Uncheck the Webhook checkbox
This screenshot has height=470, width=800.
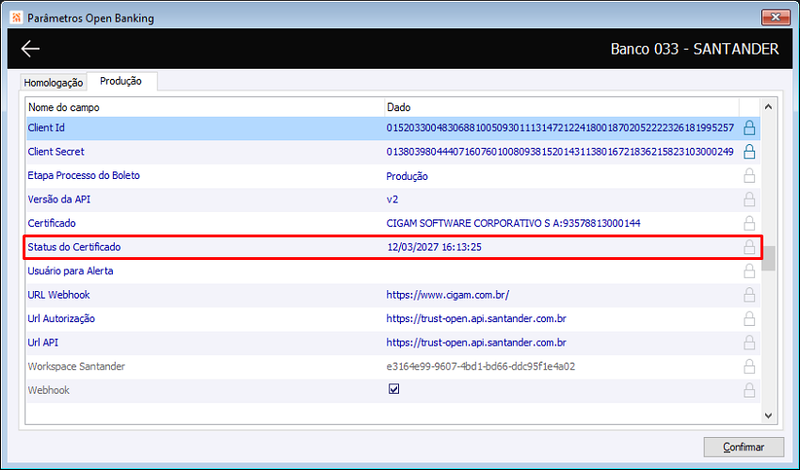(394, 389)
